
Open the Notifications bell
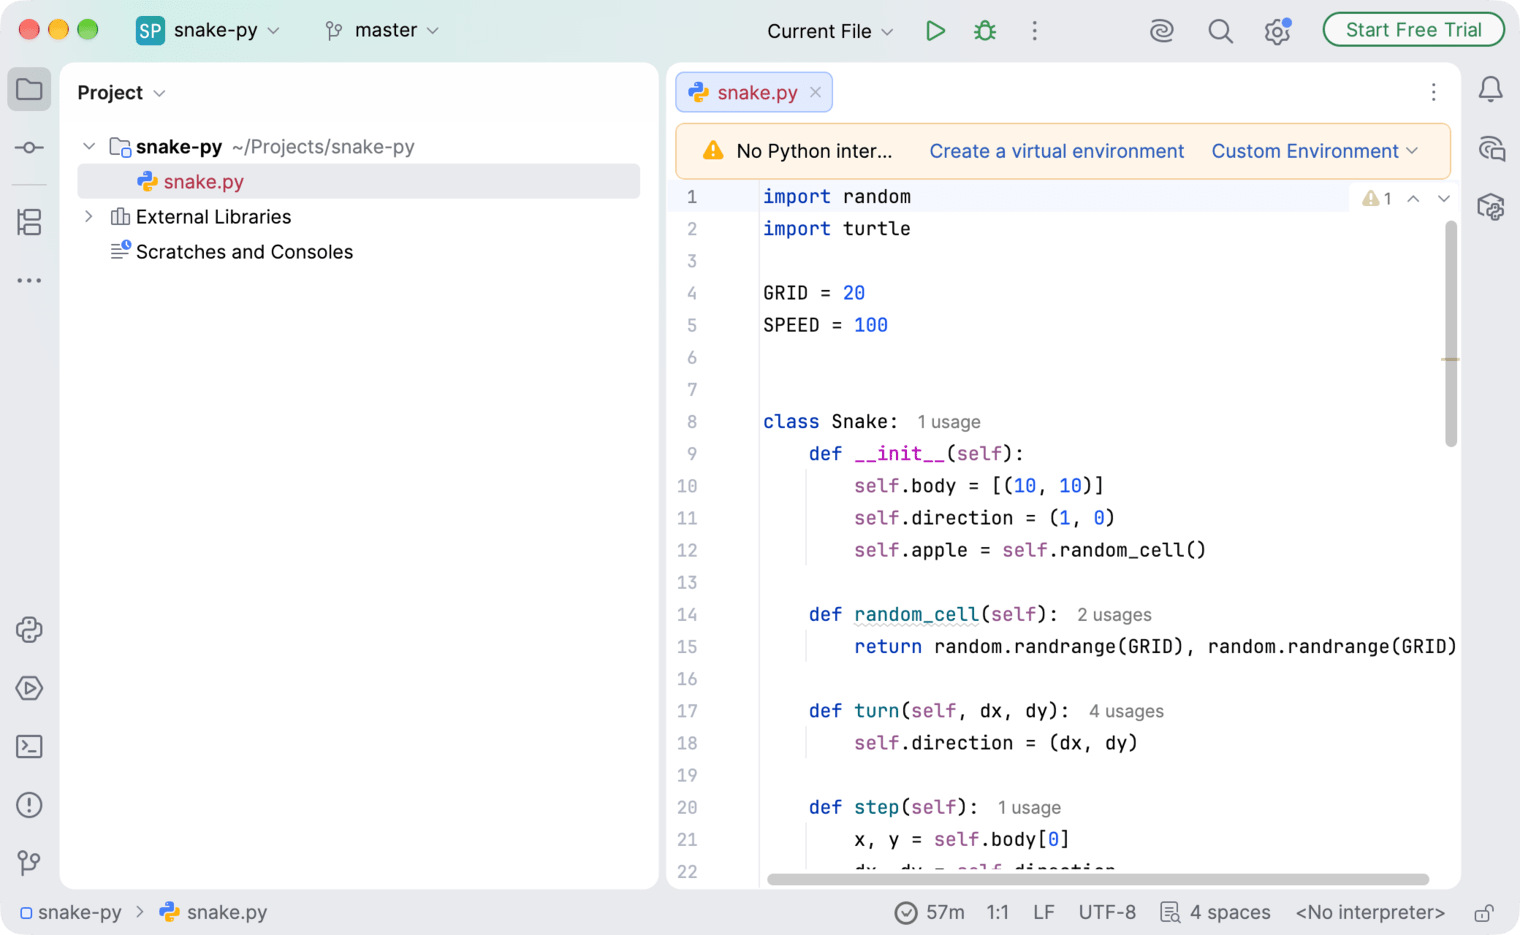1490,90
